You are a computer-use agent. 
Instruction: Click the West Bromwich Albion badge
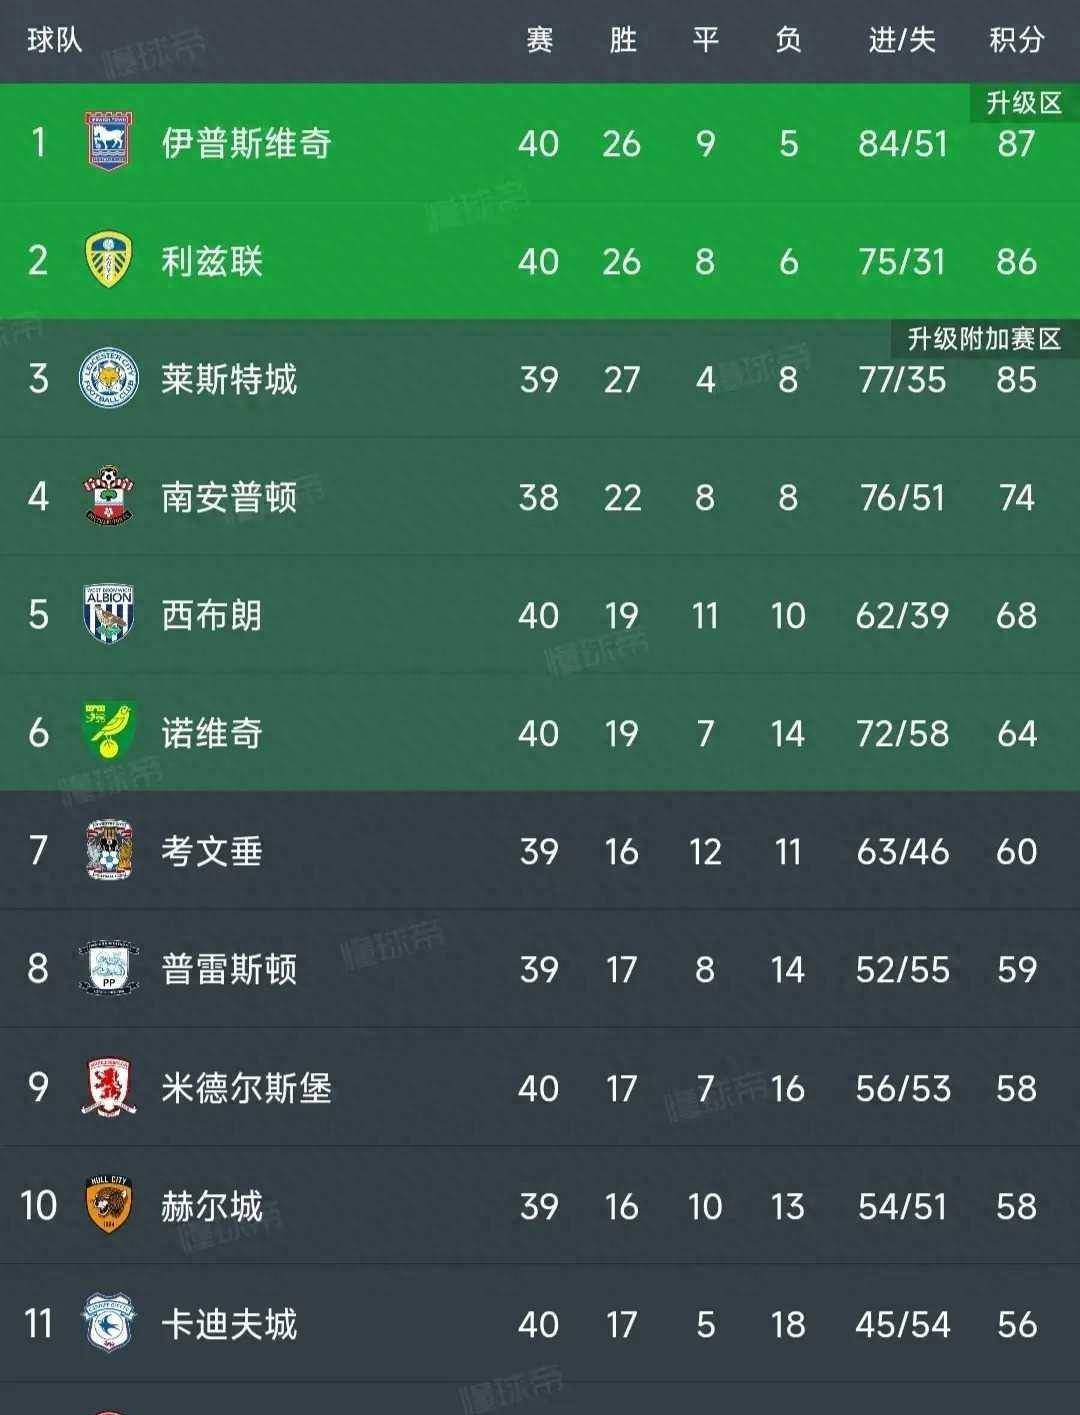(109, 614)
